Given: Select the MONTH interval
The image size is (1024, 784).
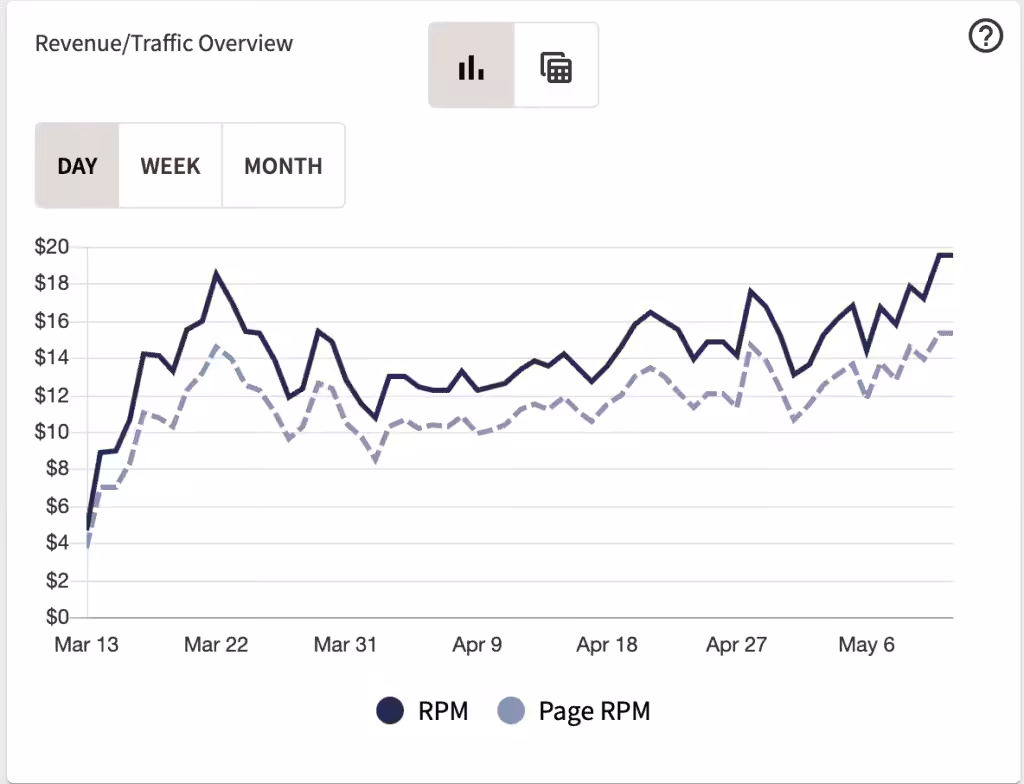Looking at the screenshot, I should click(x=283, y=165).
